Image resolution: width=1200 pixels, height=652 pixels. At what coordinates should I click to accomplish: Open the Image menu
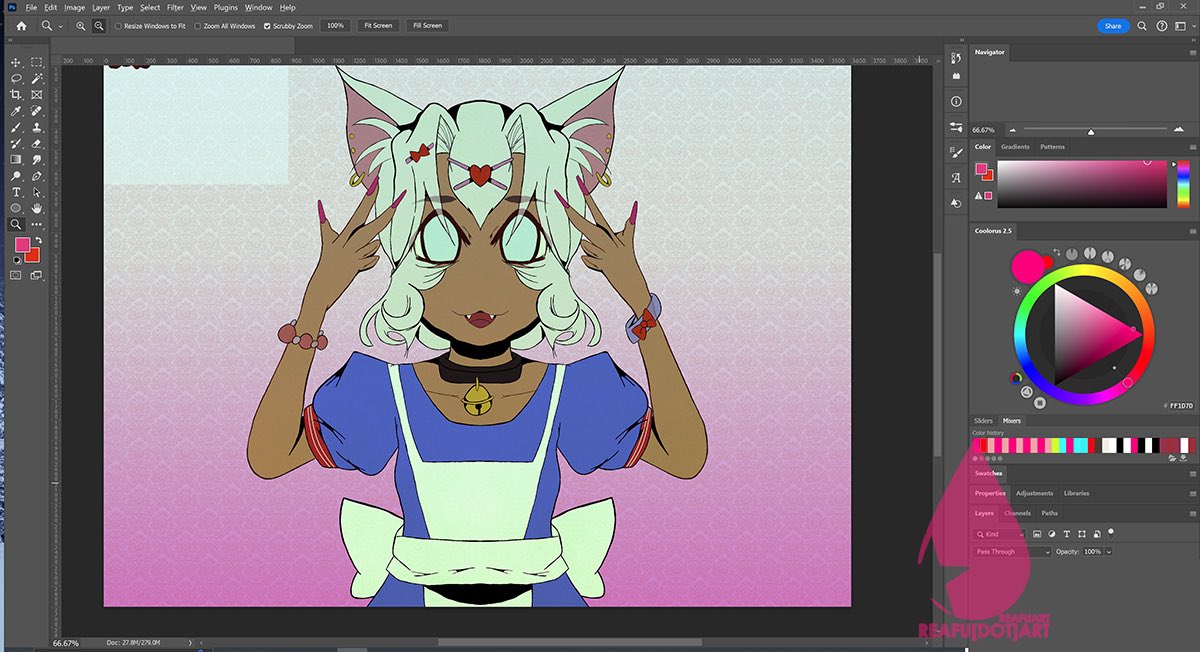pyautogui.click(x=75, y=7)
